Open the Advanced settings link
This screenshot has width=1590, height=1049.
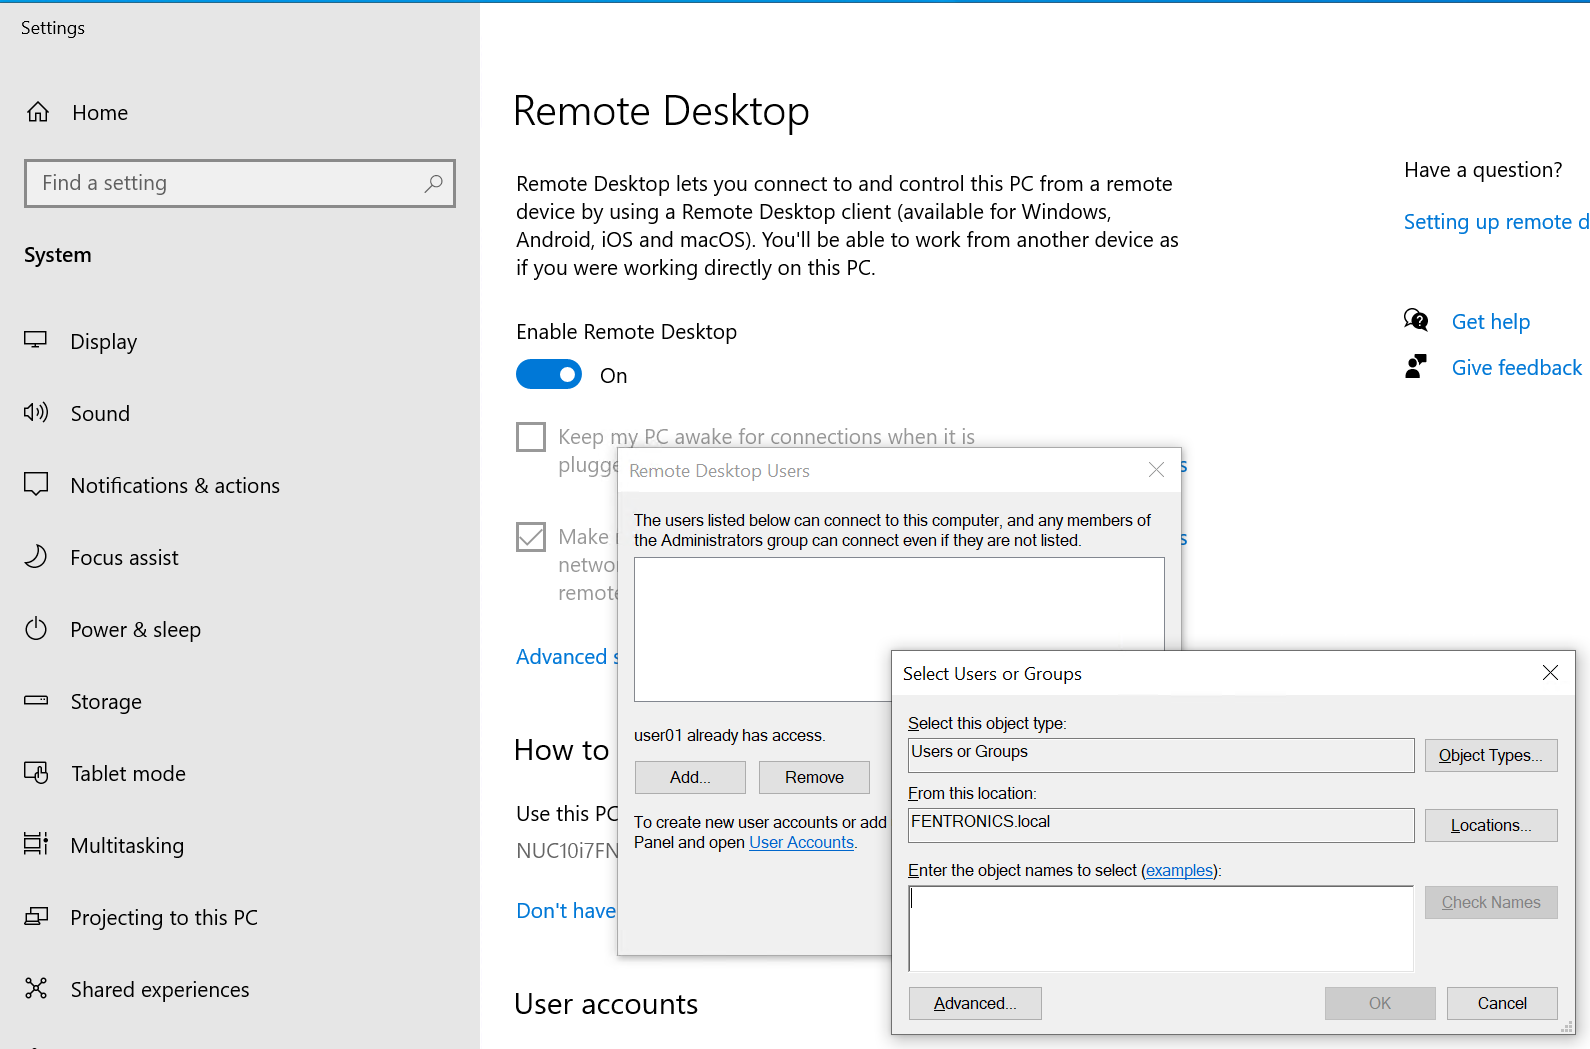coord(567,657)
